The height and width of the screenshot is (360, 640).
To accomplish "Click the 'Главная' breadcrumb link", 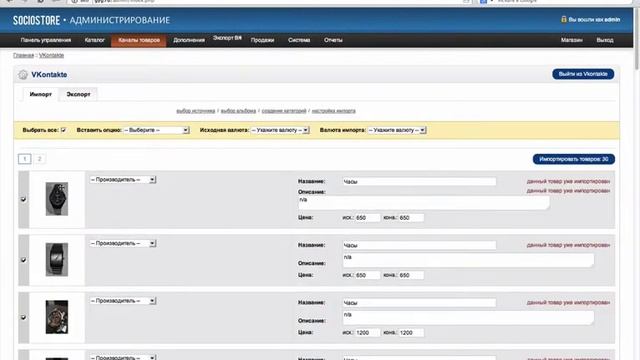I will tap(23, 55).
